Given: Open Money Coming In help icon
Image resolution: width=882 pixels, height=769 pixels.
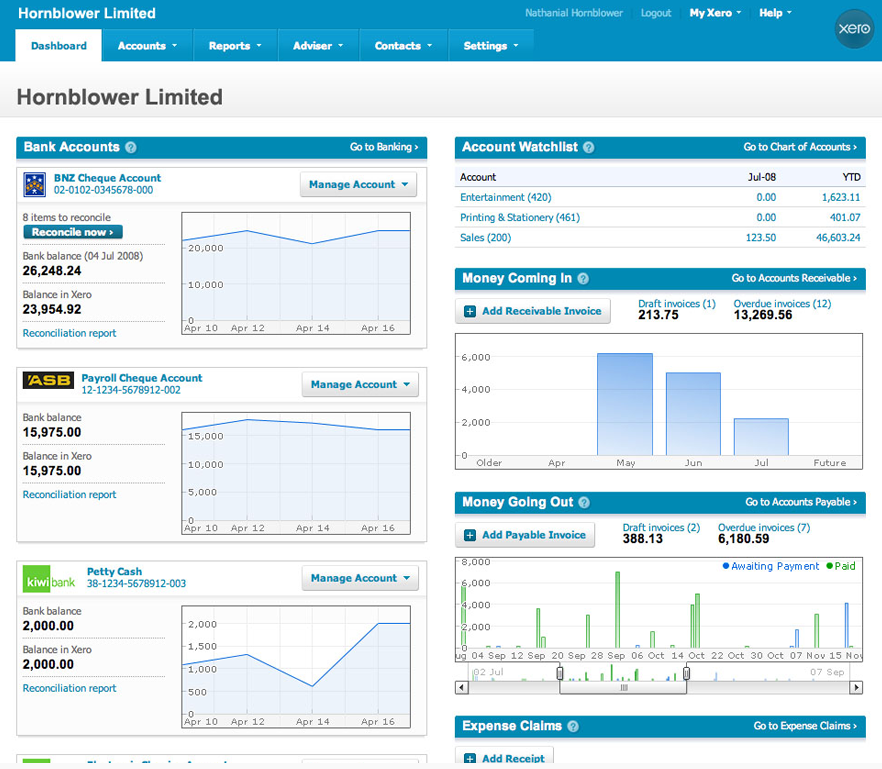Looking at the screenshot, I should pyautogui.click(x=583, y=278).
